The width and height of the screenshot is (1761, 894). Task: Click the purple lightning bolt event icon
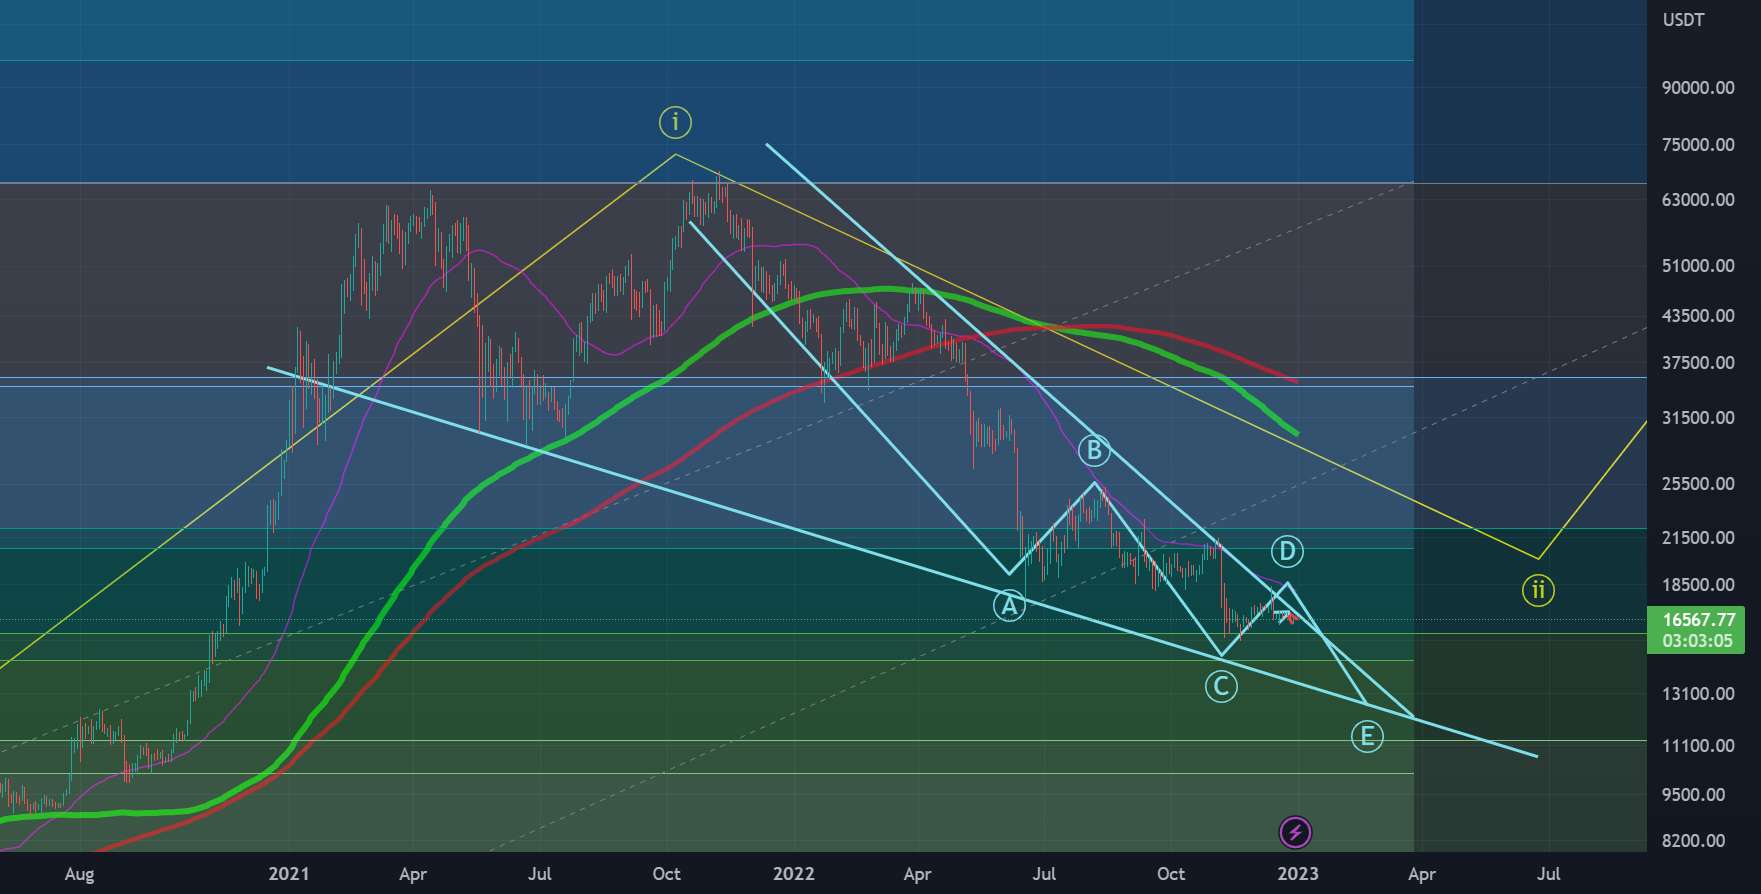pyautogui.click(x=1296, y=832)
